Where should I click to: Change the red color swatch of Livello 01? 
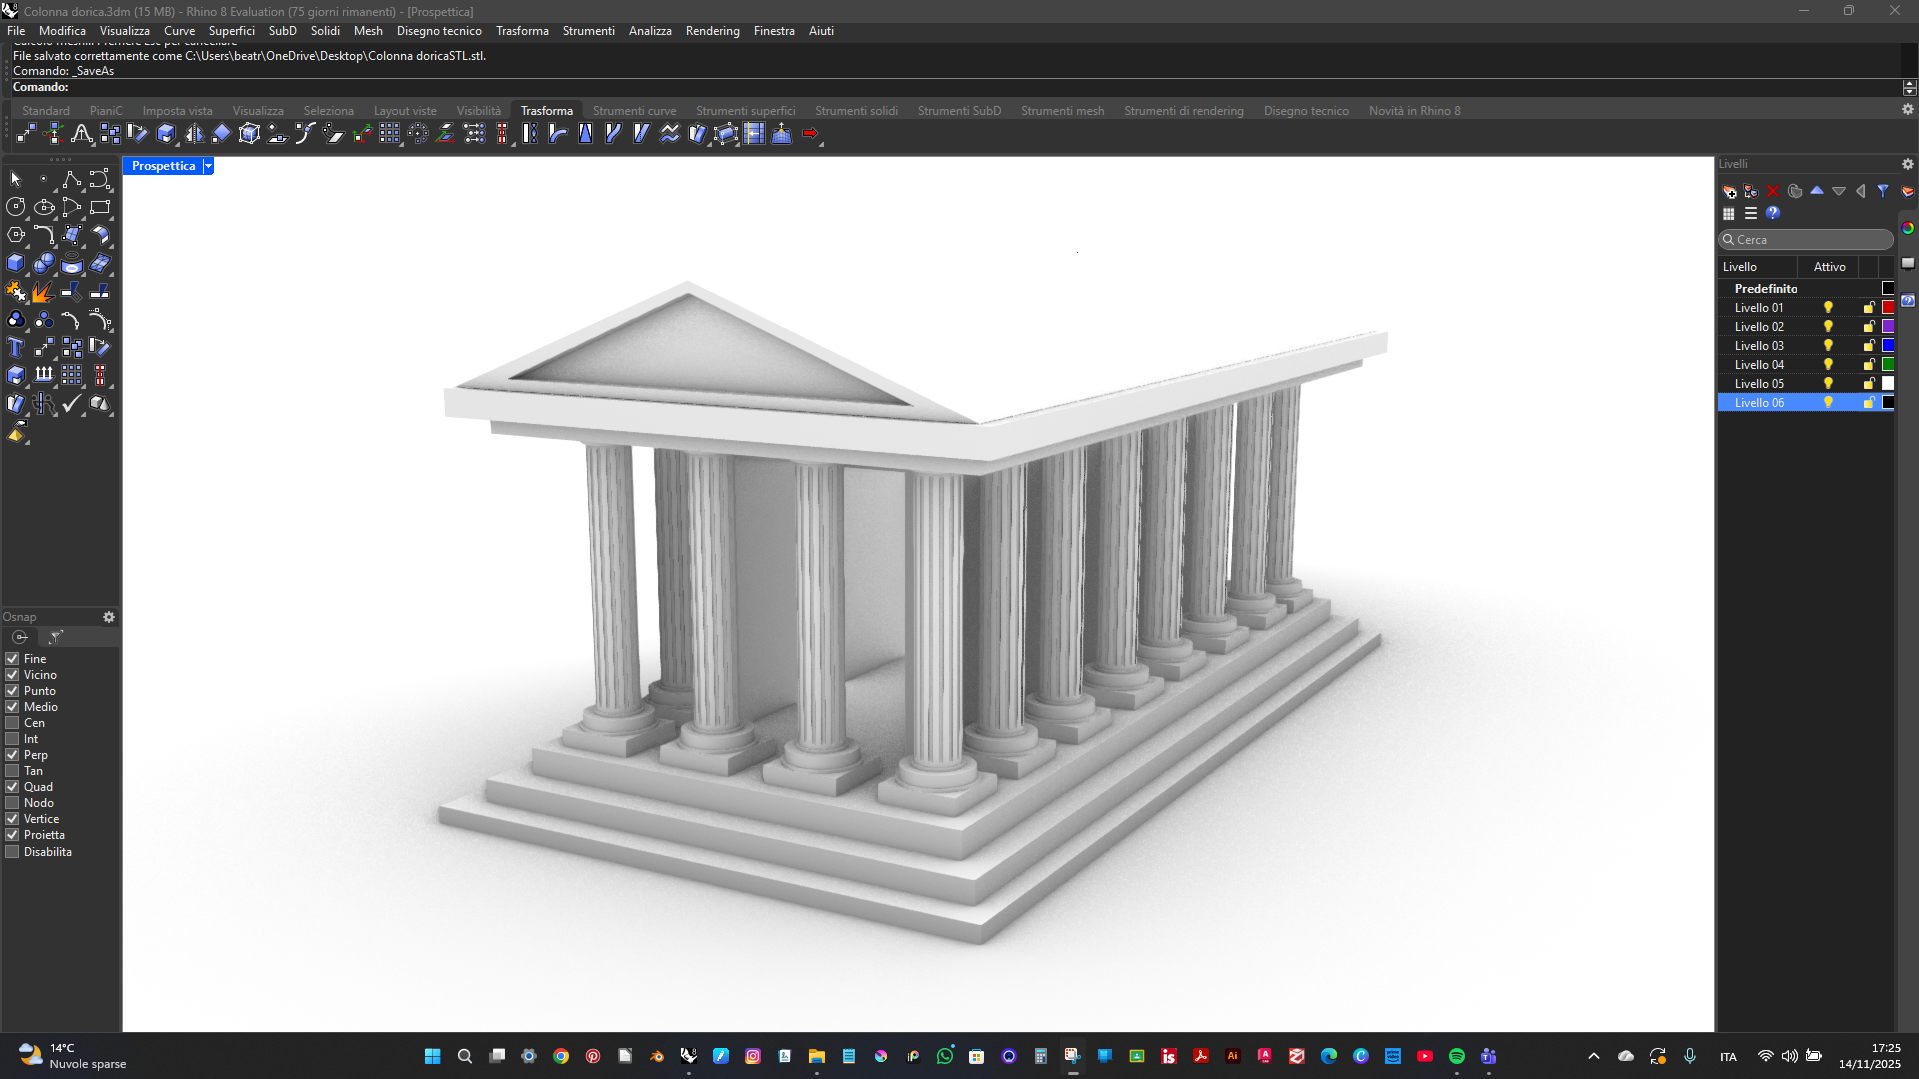click(x=1888, y=307)
